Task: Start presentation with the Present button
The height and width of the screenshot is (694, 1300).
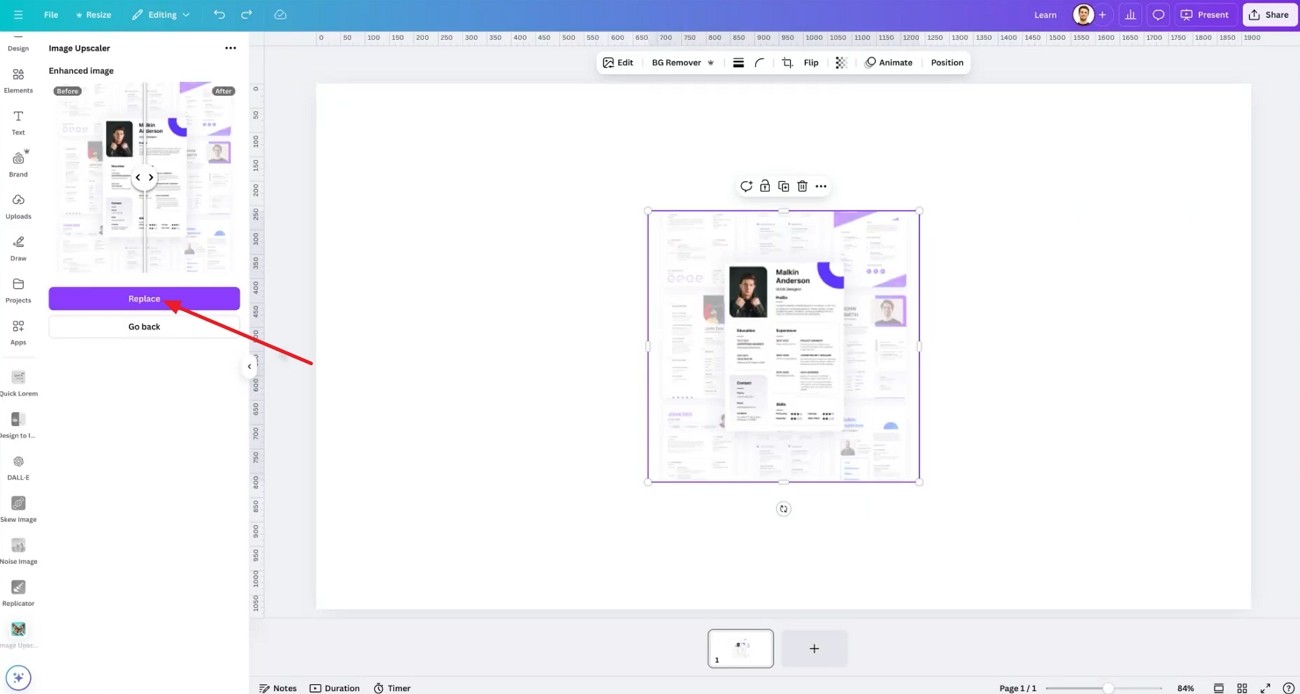Action: click(x=1205, y=15)
